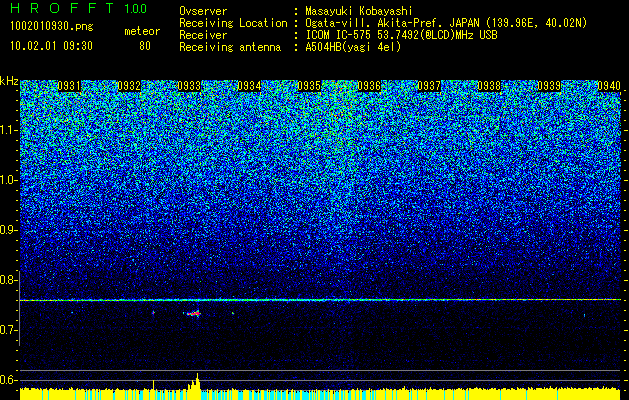
Task: Click the 0935 time marker
Action: [309, 86]
